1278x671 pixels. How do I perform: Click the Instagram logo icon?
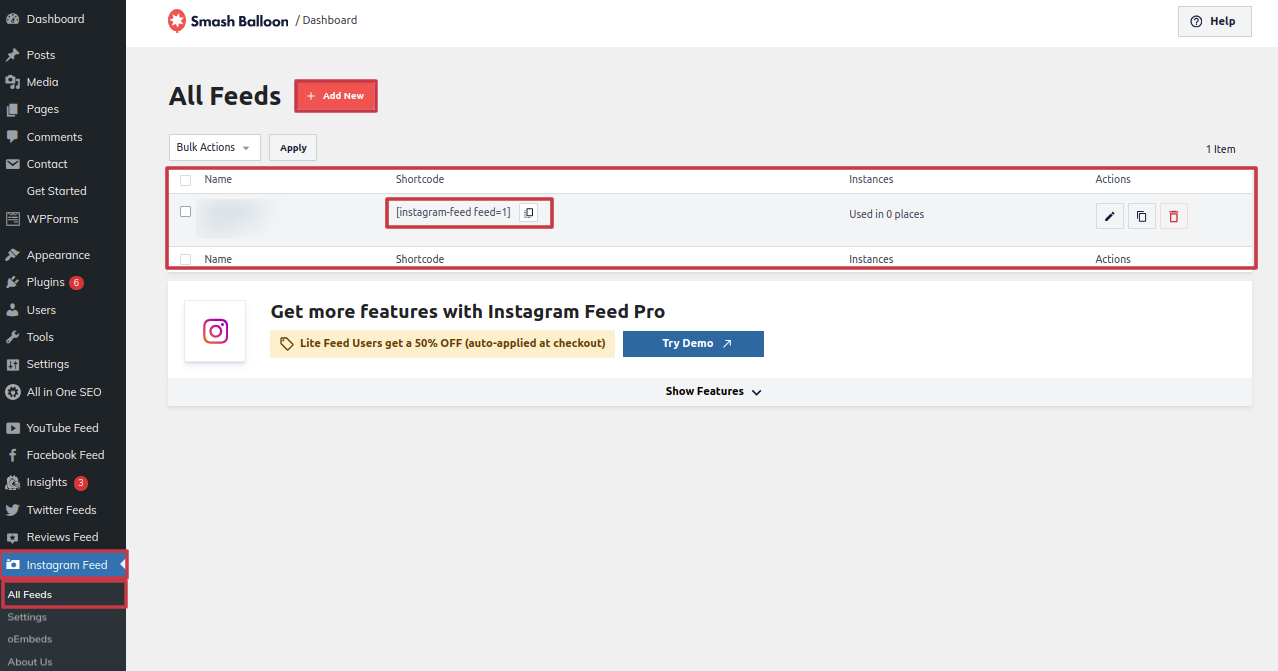tap(215, 331)
